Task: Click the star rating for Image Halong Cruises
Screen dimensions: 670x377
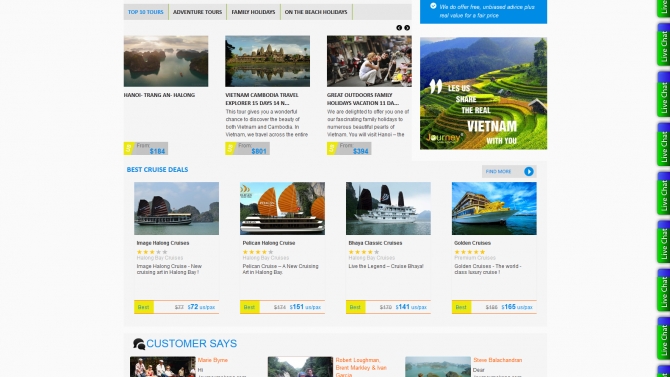Action: pyautogui.click(x=152, y=252)
